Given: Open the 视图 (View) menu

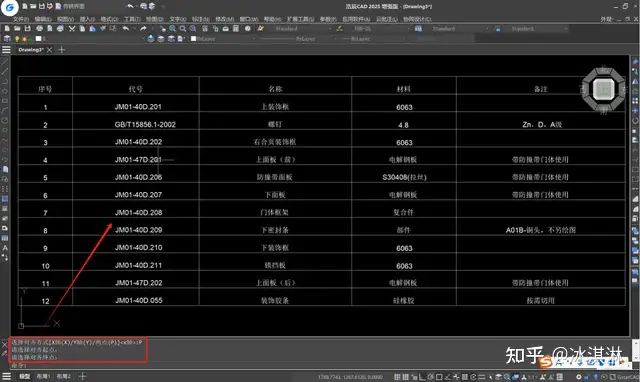Looking at the screenshot, I should tap(65, 19).
